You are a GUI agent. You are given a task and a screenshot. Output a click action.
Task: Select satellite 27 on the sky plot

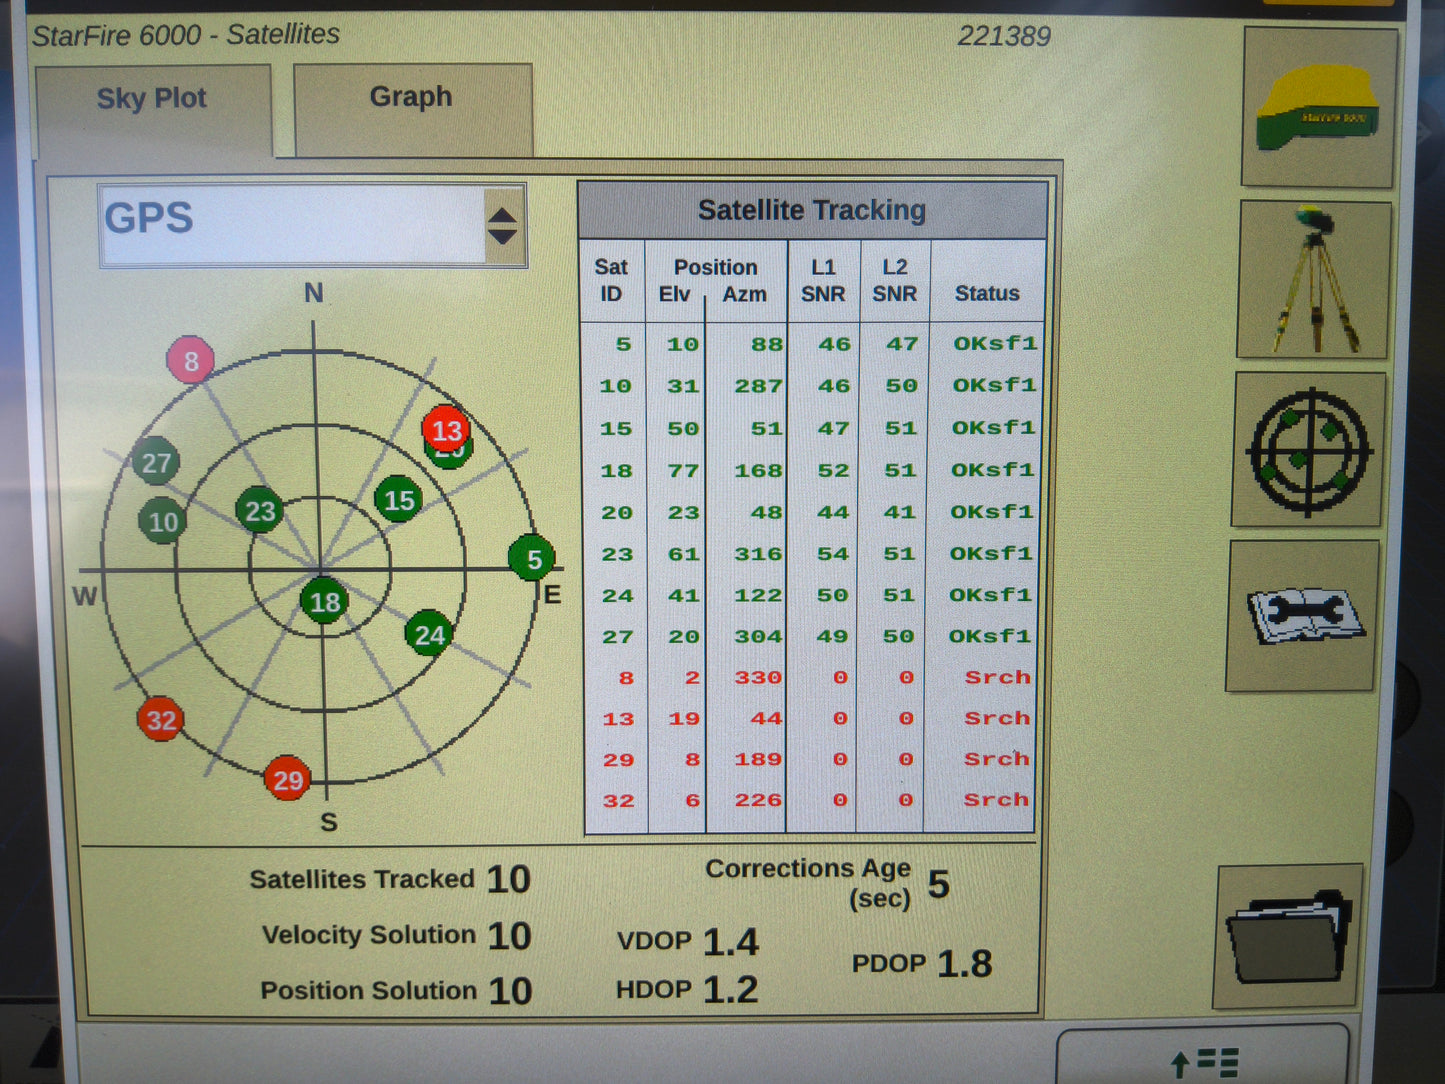[x=155, y=462]
